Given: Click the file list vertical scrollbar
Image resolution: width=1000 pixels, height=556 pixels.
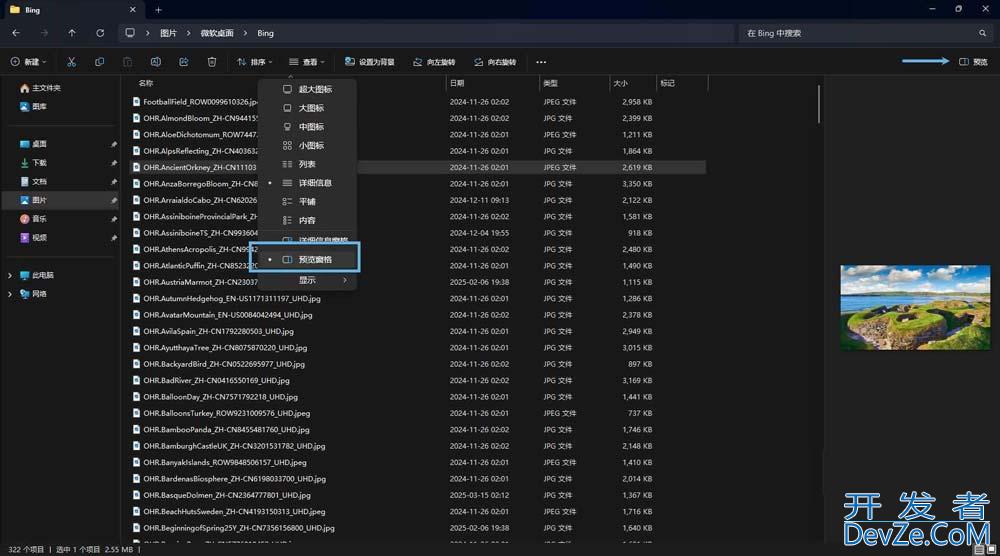Looking at the screenshot, I should coord(819,104).
